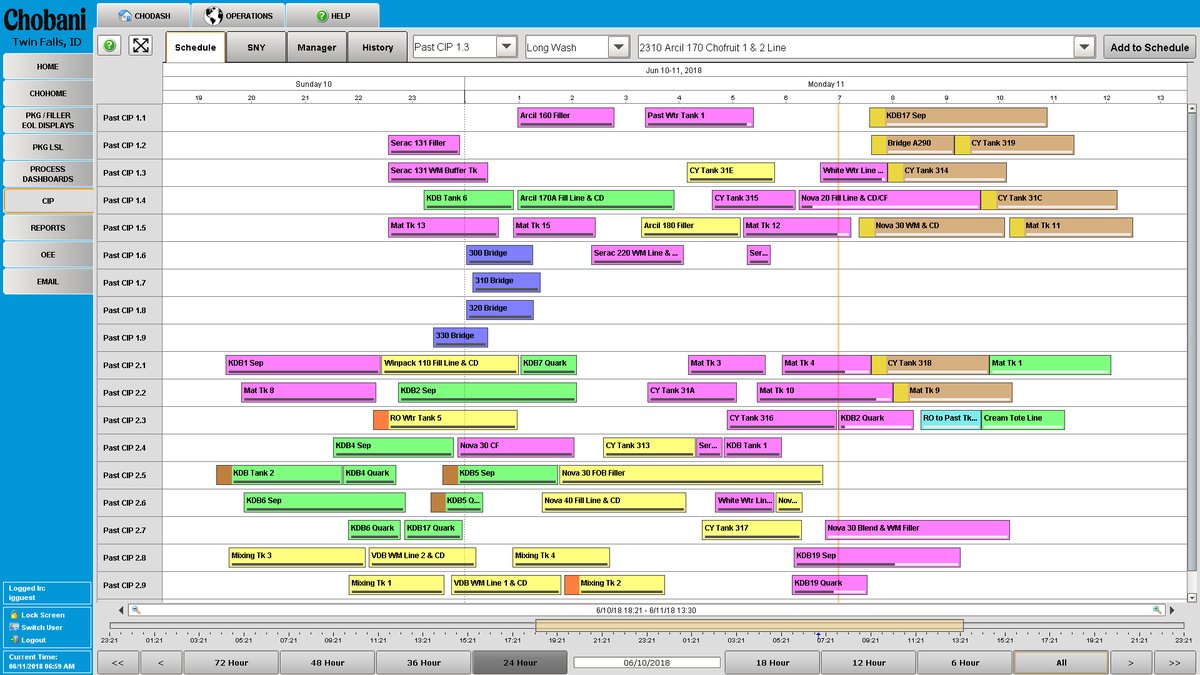Click the < step back button
Screen dimensions: 1200x675
161,662
